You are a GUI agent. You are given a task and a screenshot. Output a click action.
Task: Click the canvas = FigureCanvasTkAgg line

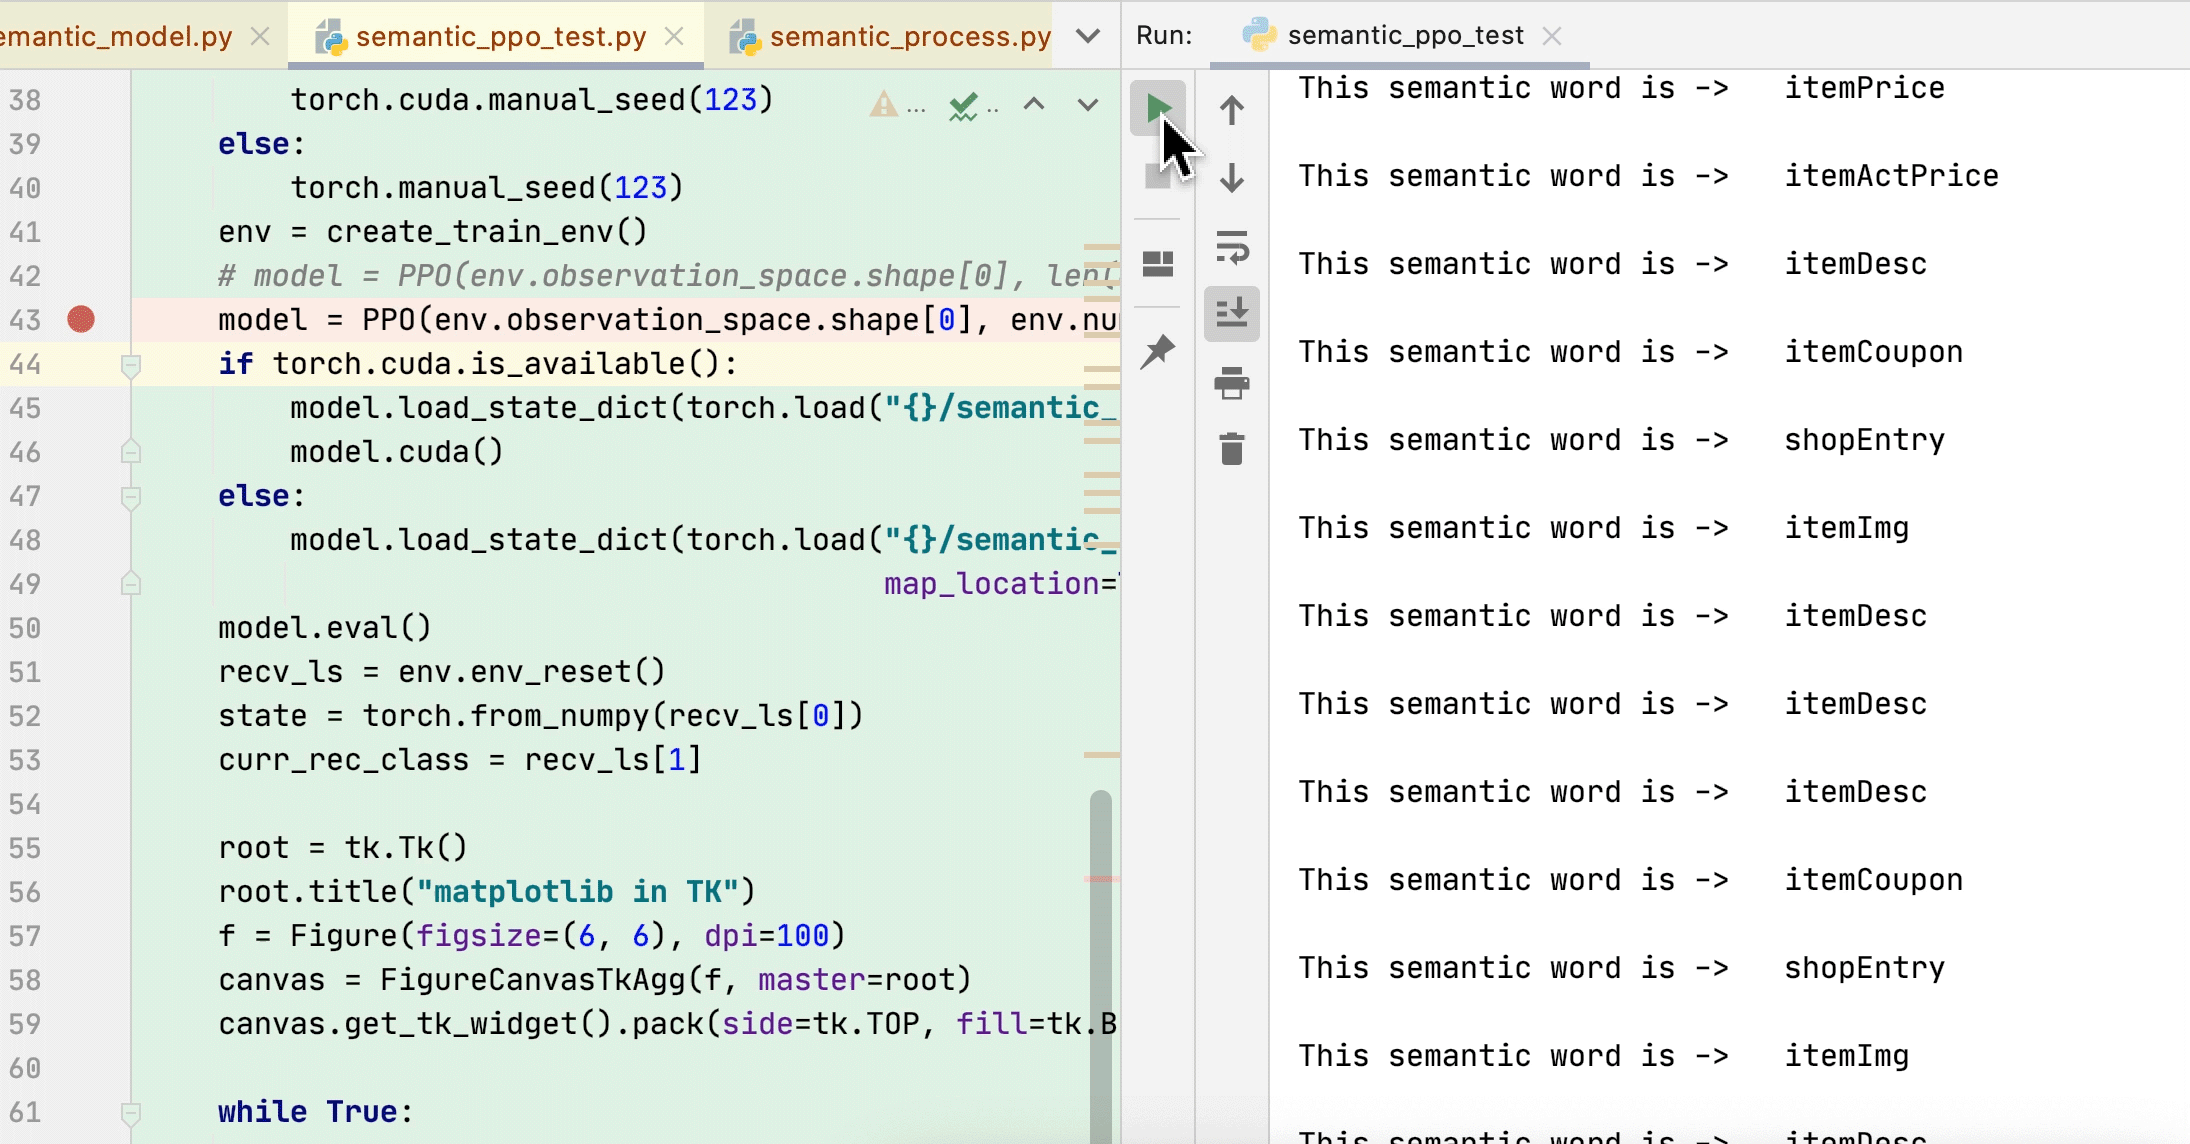coord(595,980)
